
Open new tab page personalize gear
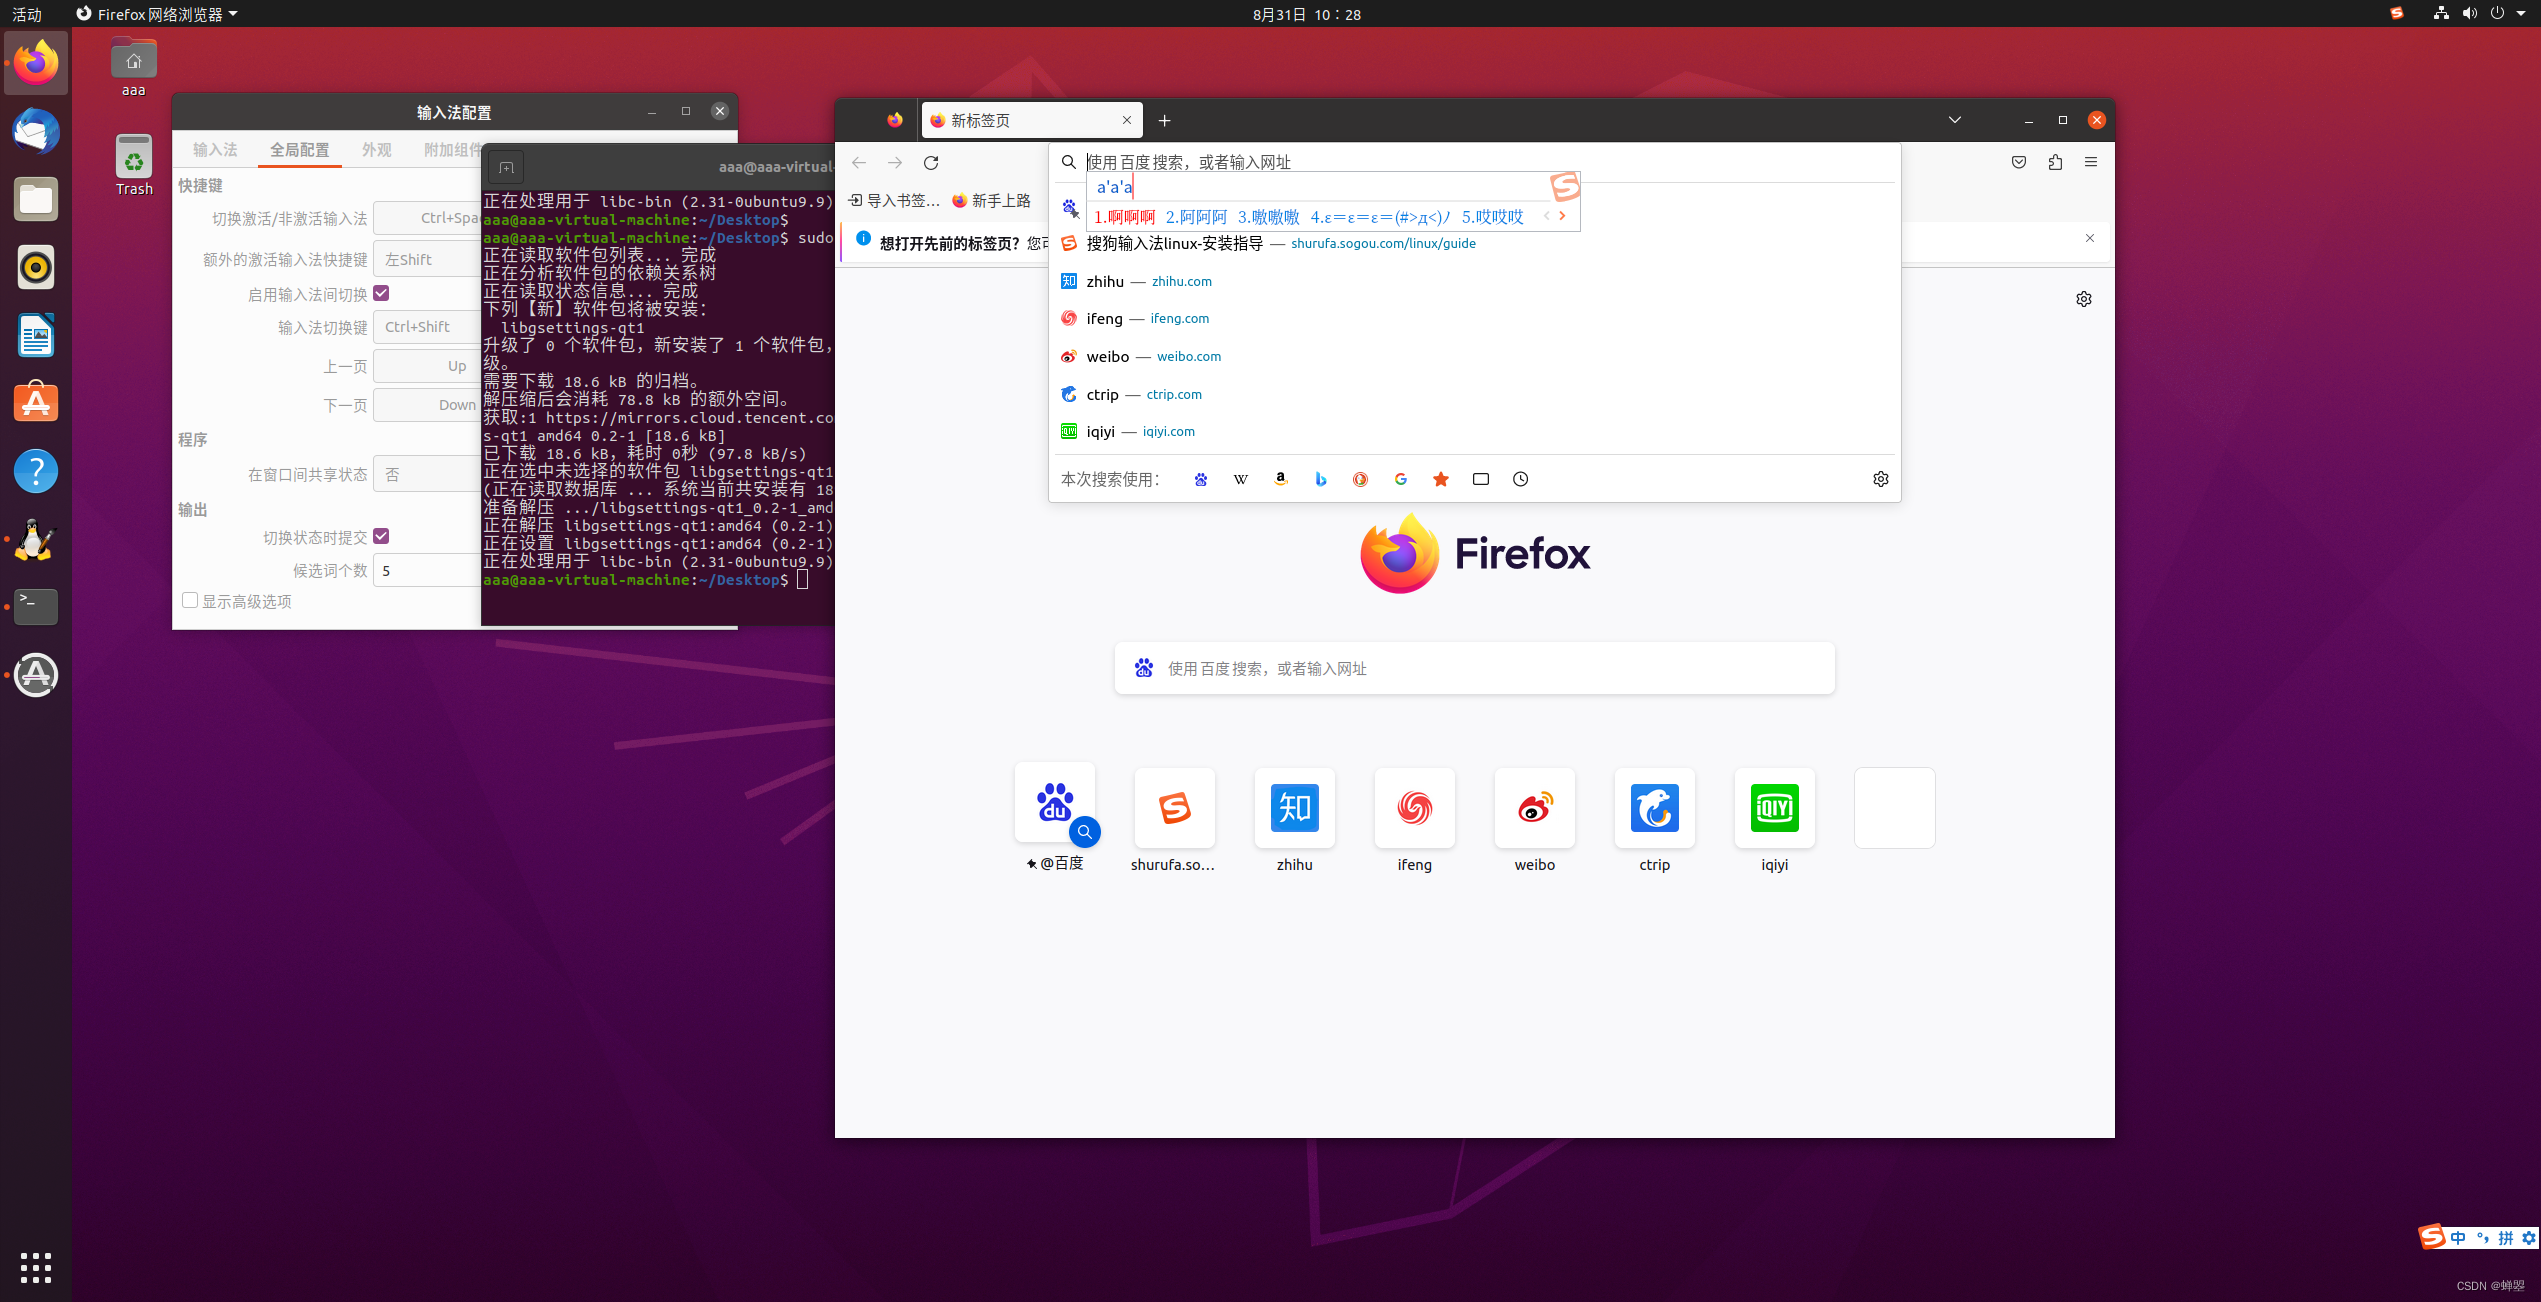point(2084,299)
